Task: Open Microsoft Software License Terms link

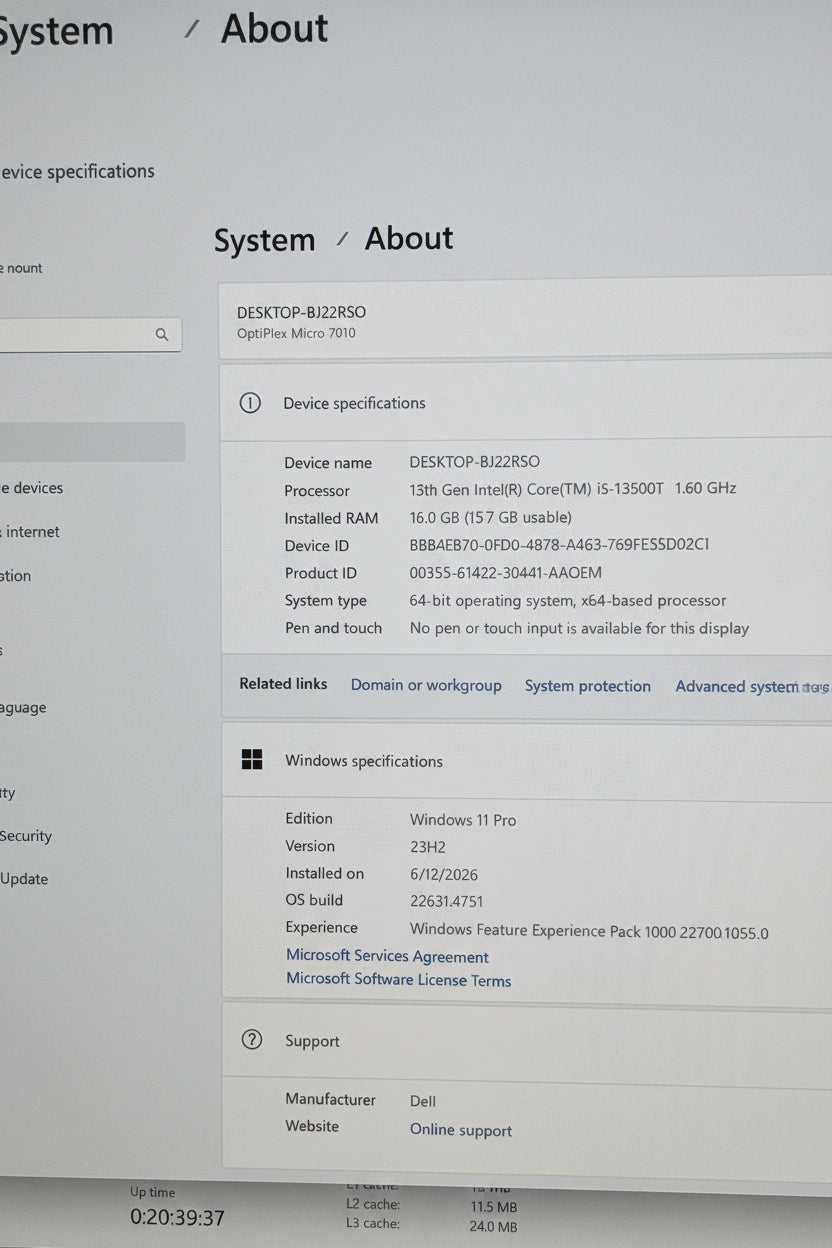Action: tap(399, 980)
